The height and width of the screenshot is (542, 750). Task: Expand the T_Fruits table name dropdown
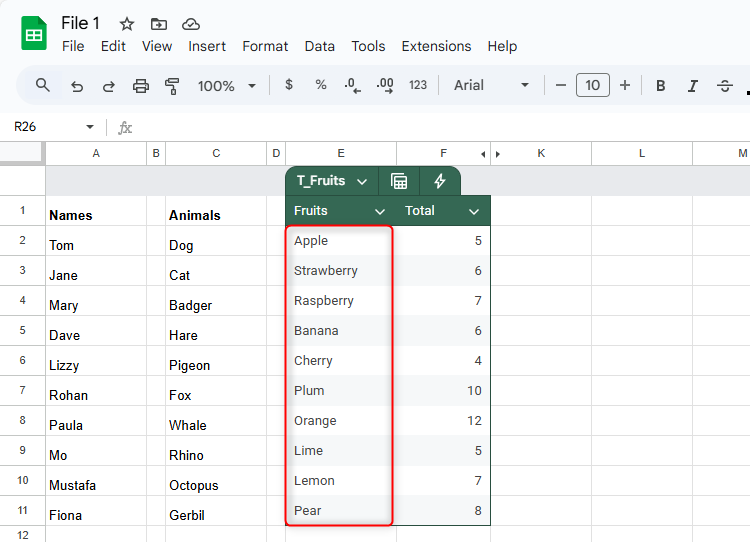361,182
